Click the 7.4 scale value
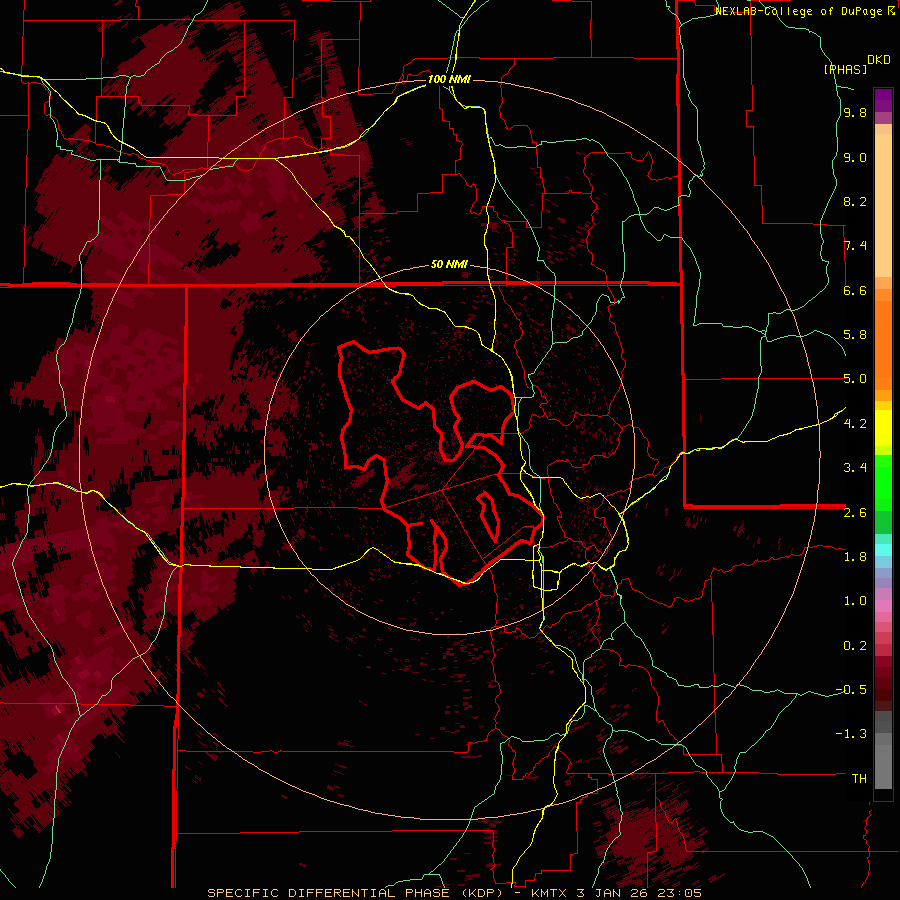Screen dimensions: 900x900 coord(855,246)
